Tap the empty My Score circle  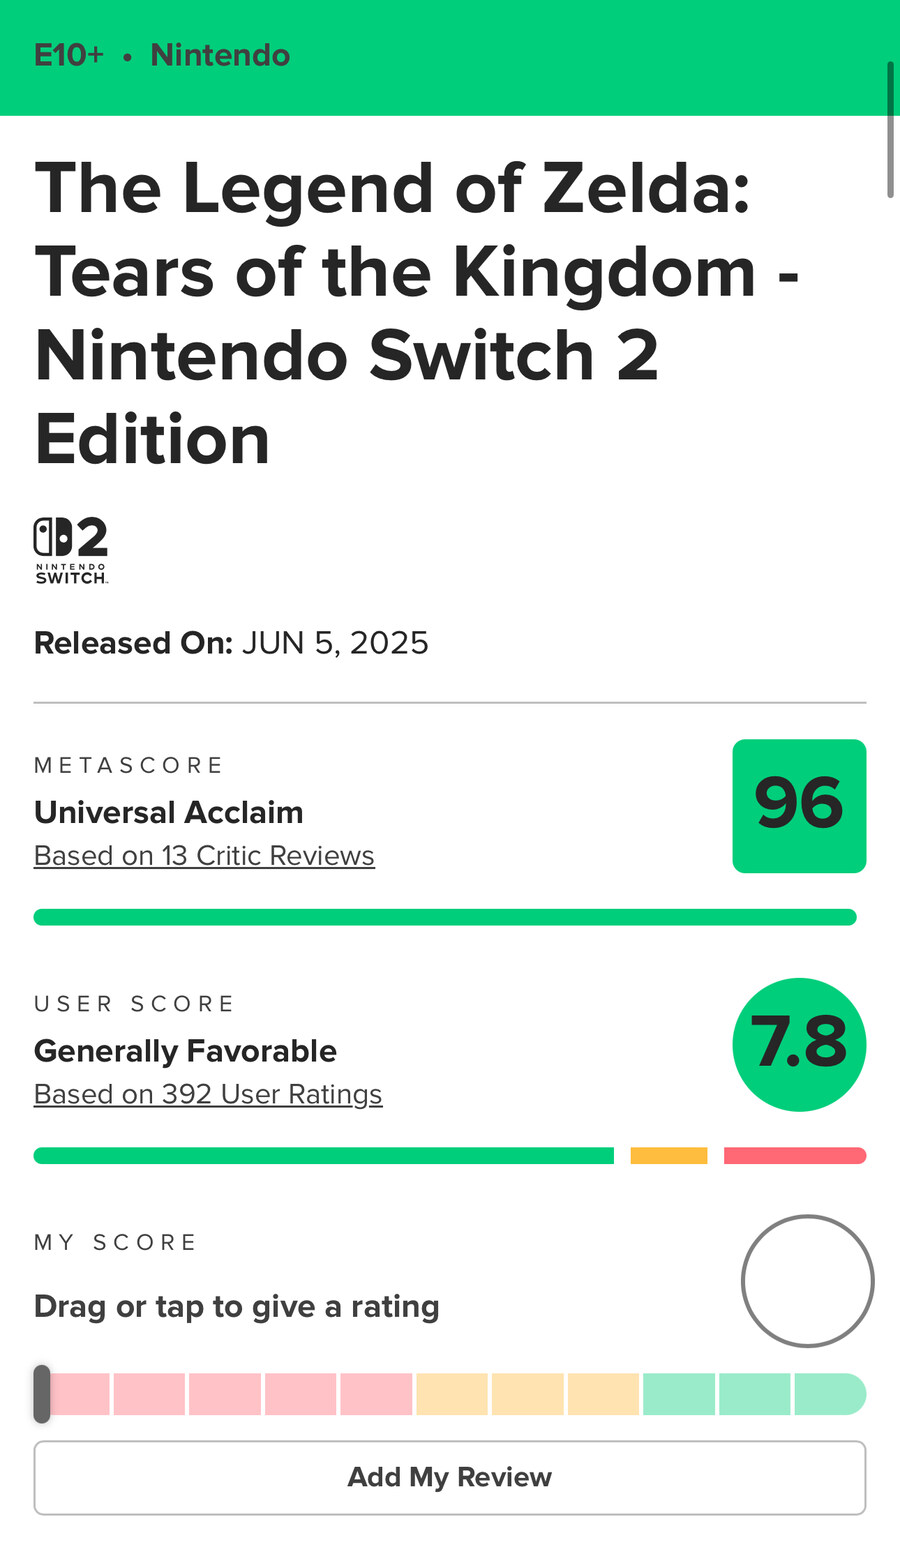(x=808, y=1281)
